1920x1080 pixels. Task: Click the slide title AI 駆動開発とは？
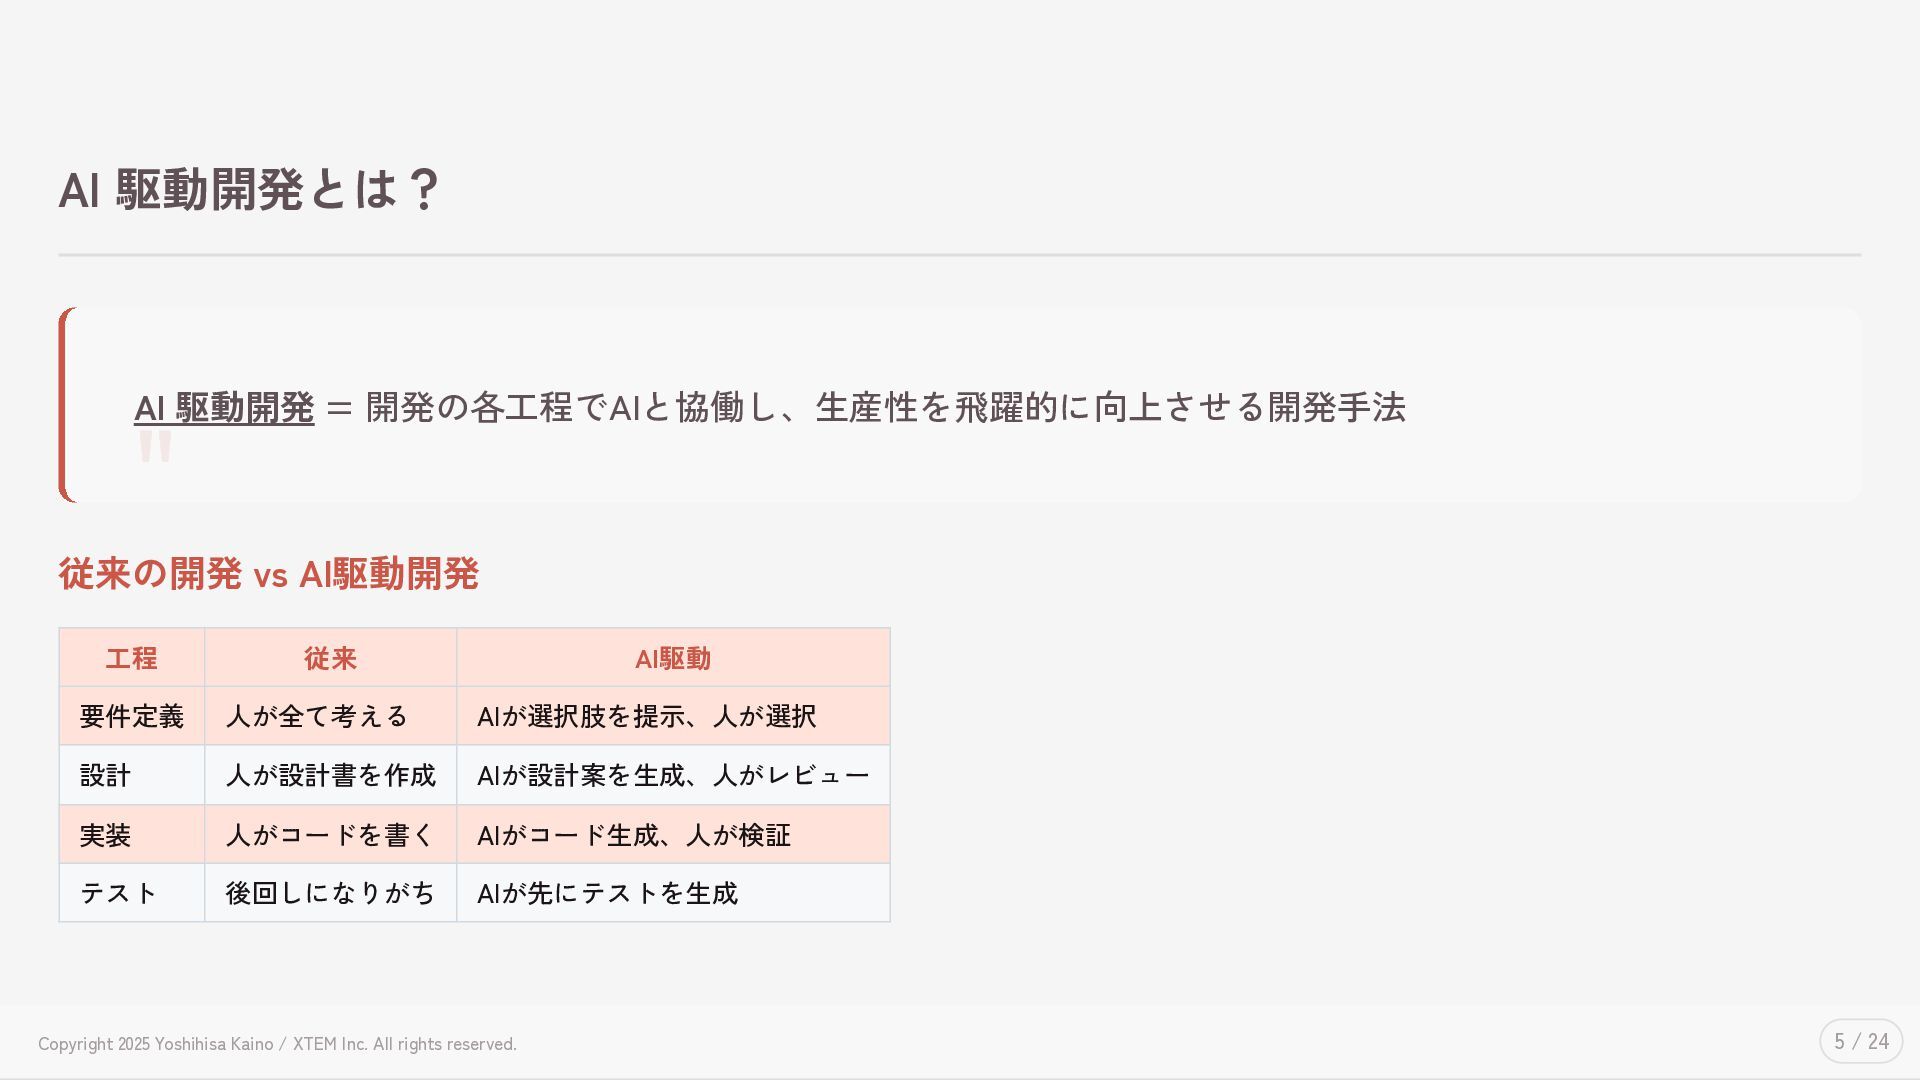249,189
